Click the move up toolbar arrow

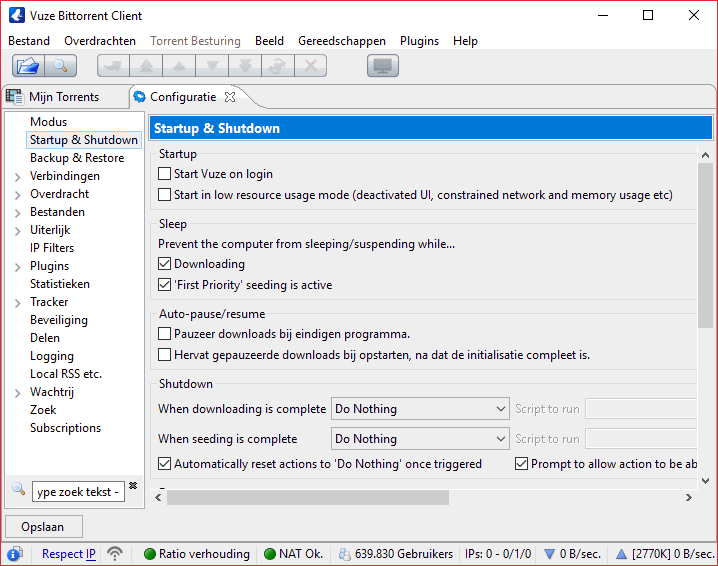coord(180,66)
